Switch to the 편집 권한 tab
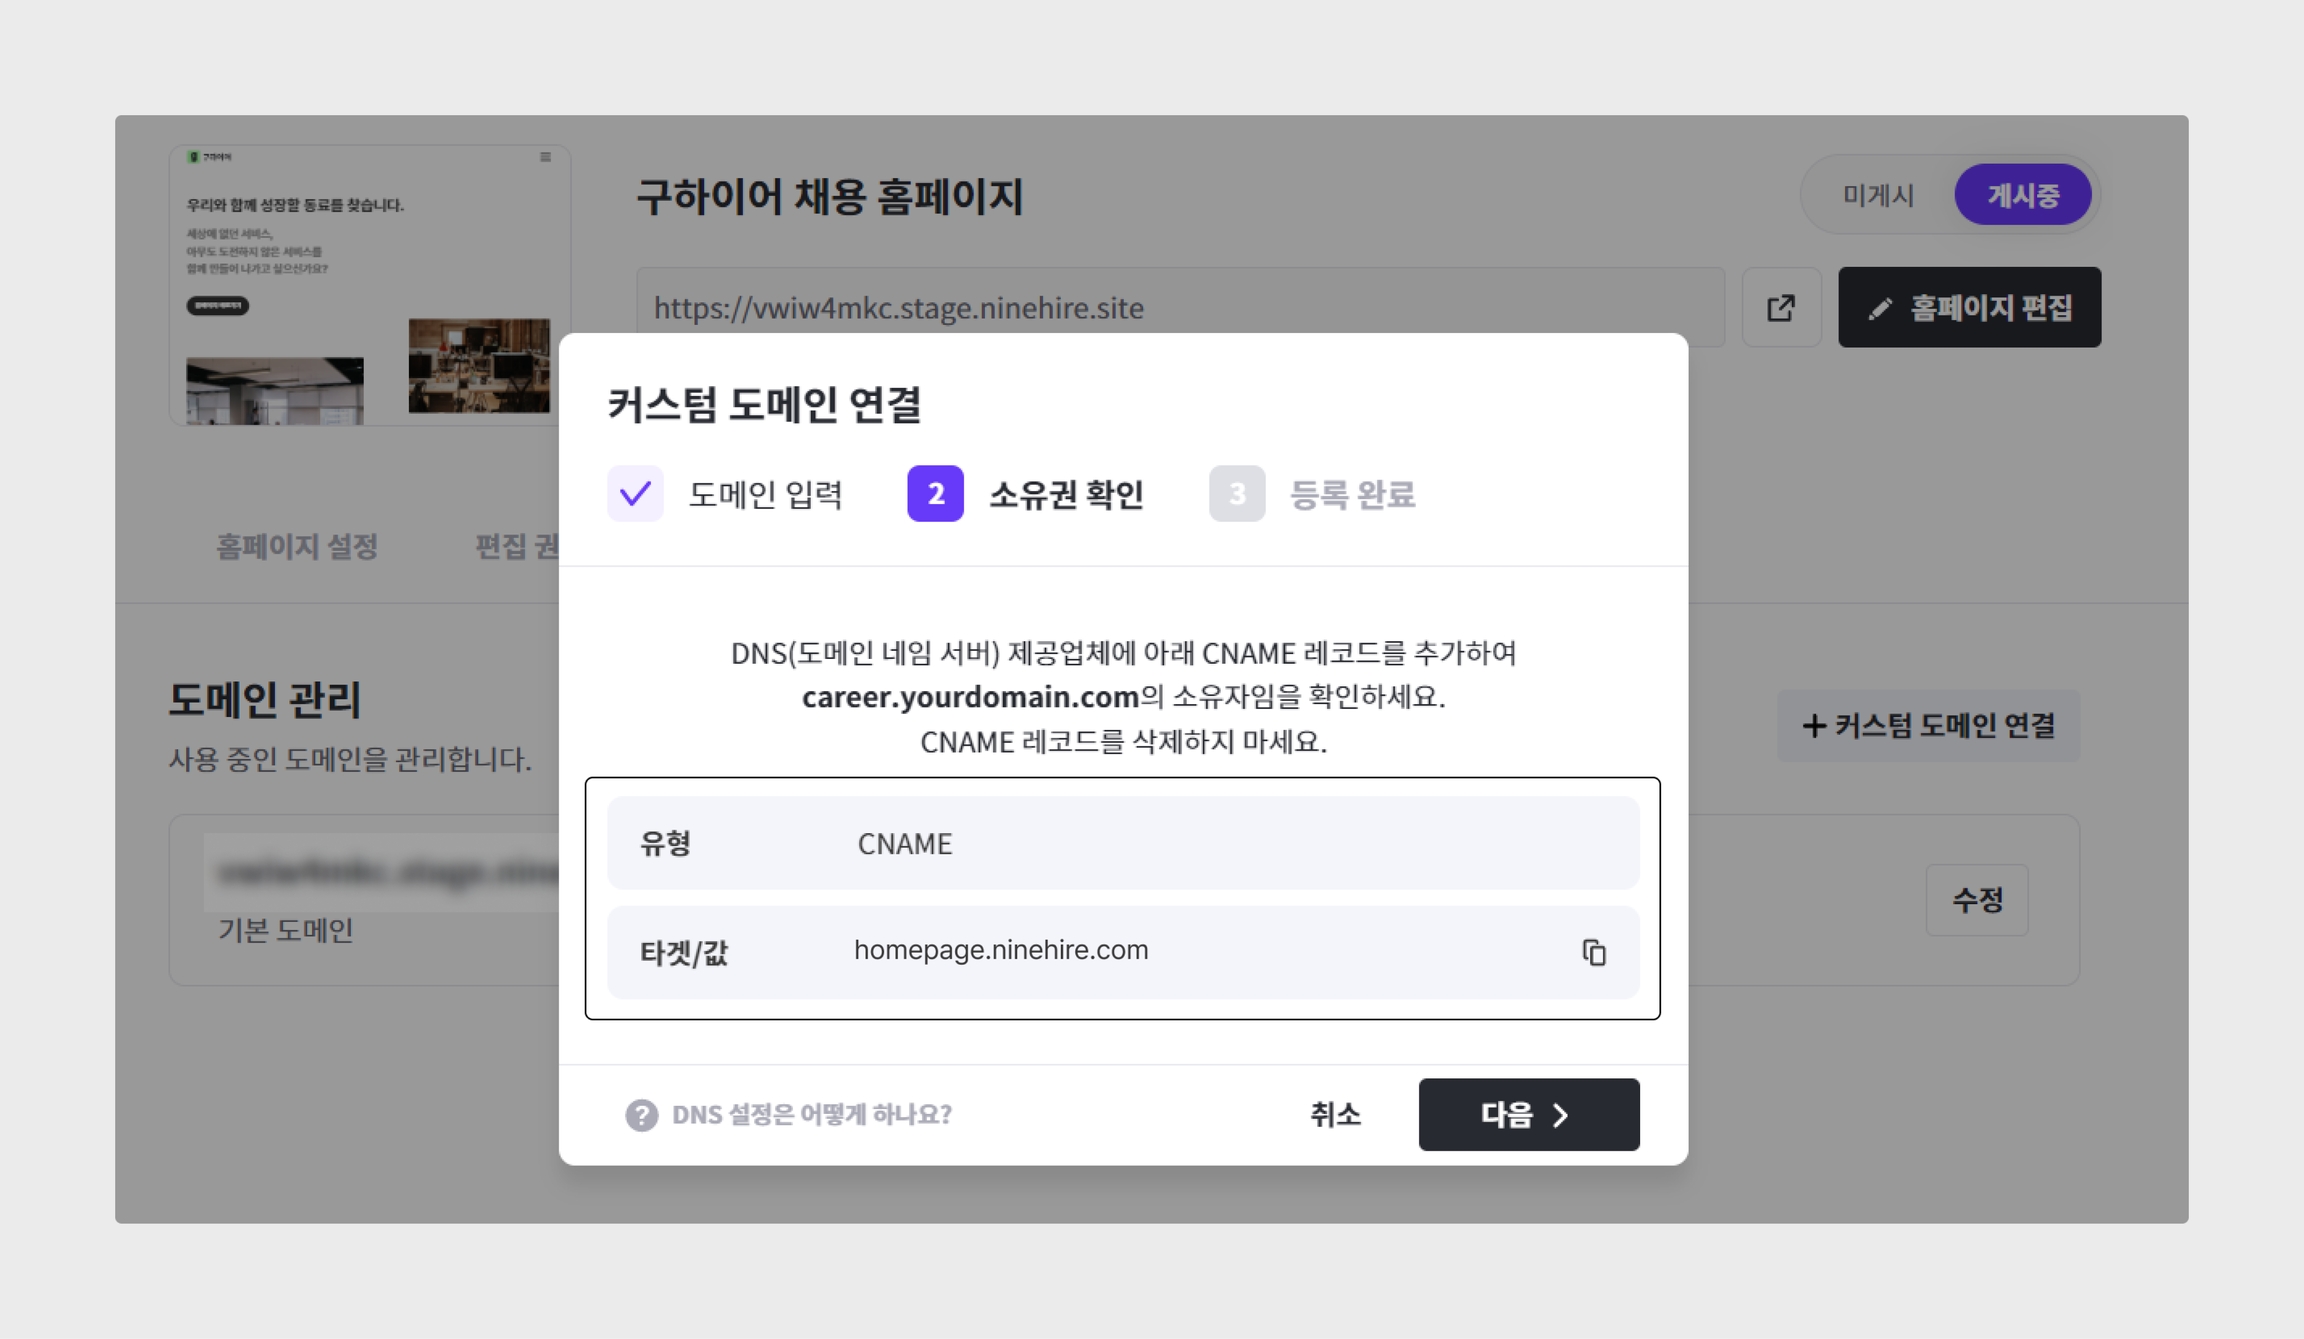 [x=515, y=546]
